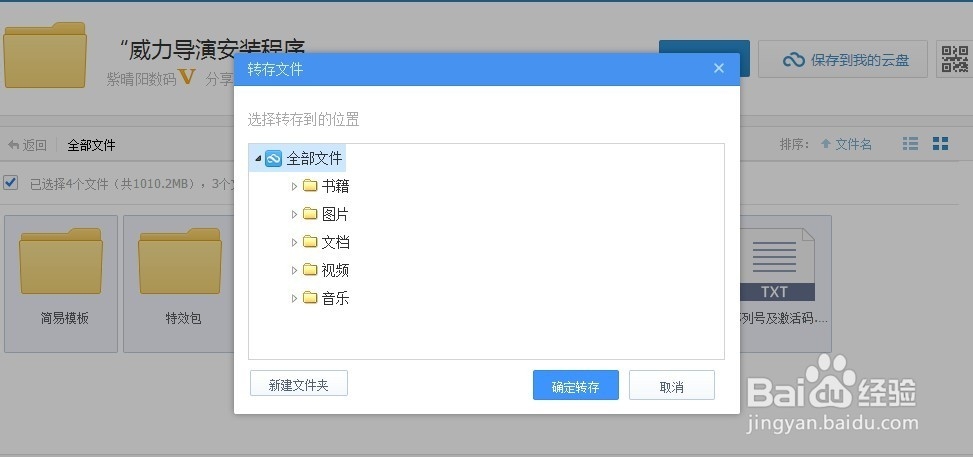The height and width of the screenshot is (457, 973).
Task: Expand the 视频 folder
Action: (294, 270)
